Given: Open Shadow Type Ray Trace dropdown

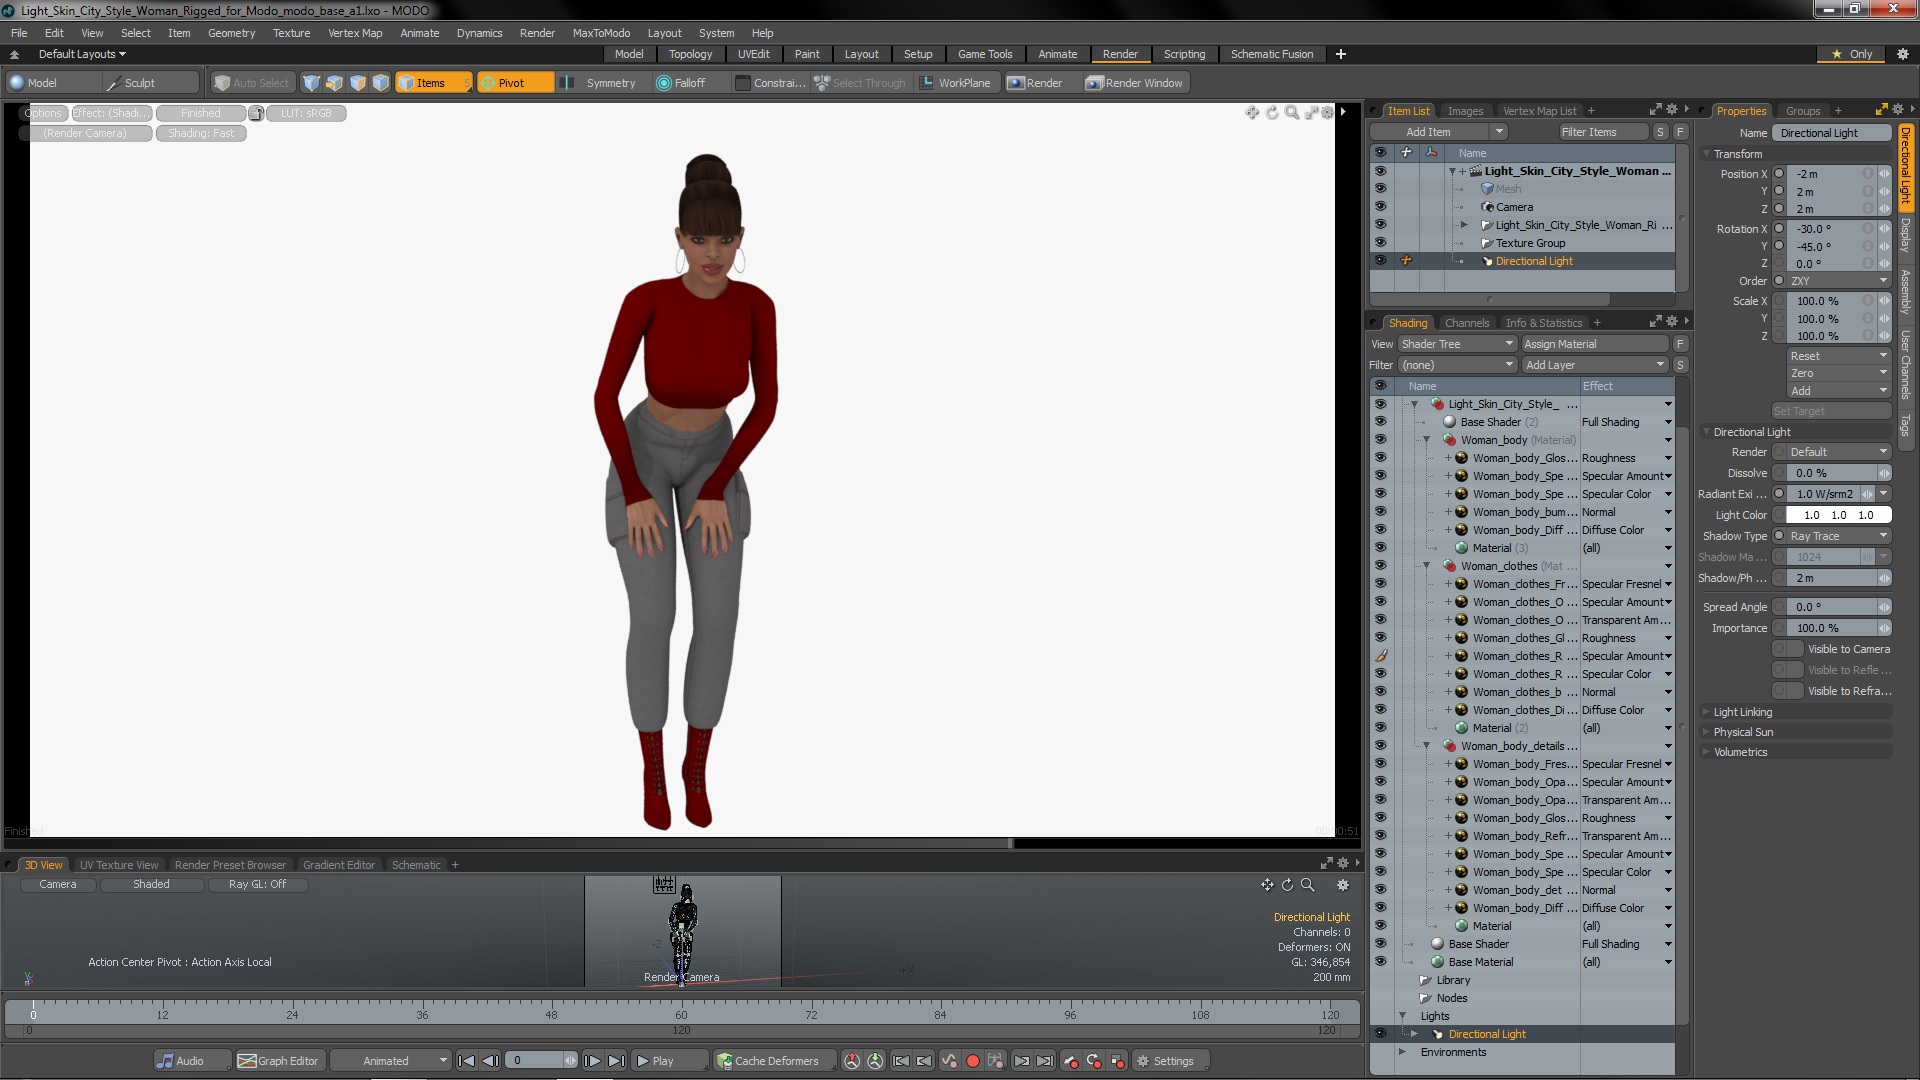Looking at the screenshot, I should pyautogui.click(x=1838, y=536).
